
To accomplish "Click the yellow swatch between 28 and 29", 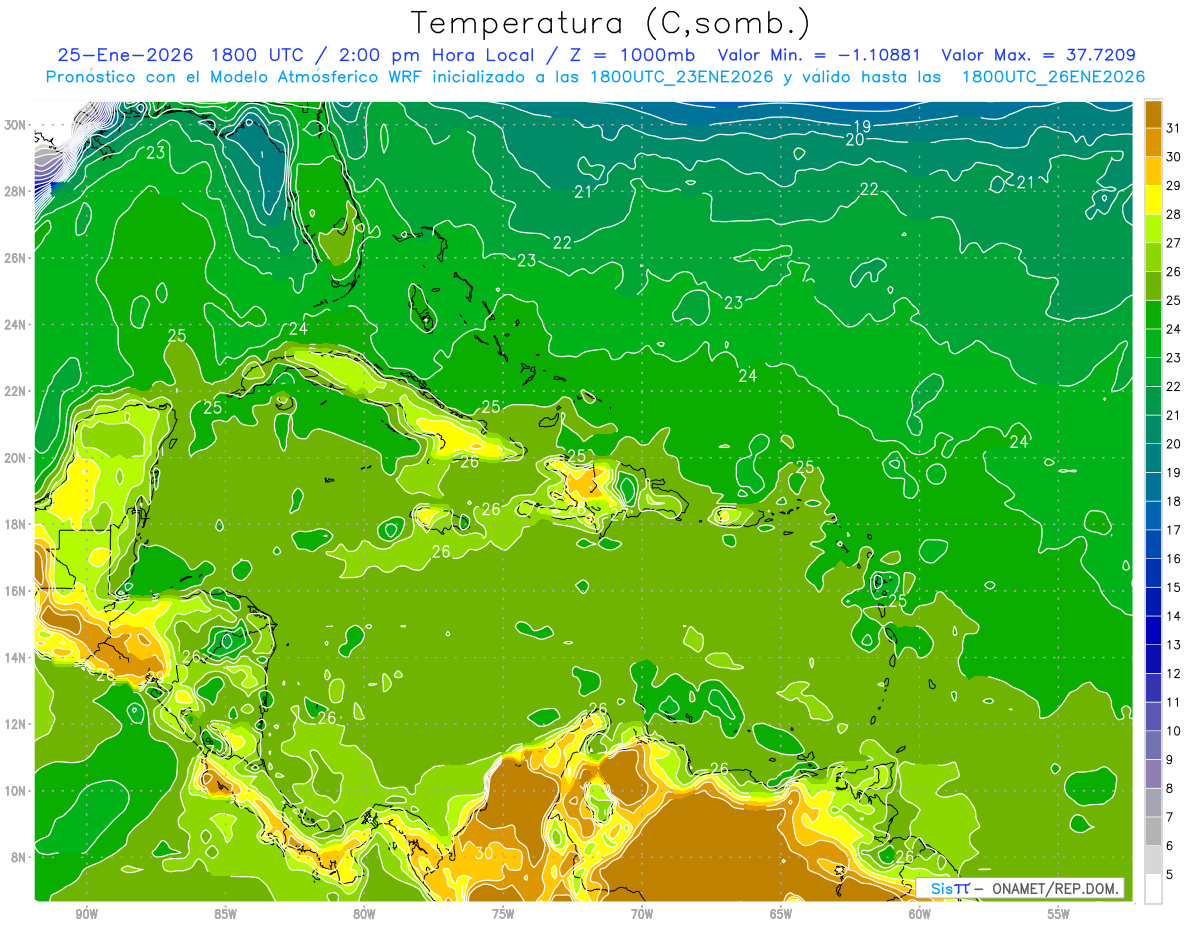I will click(1153, 200).
